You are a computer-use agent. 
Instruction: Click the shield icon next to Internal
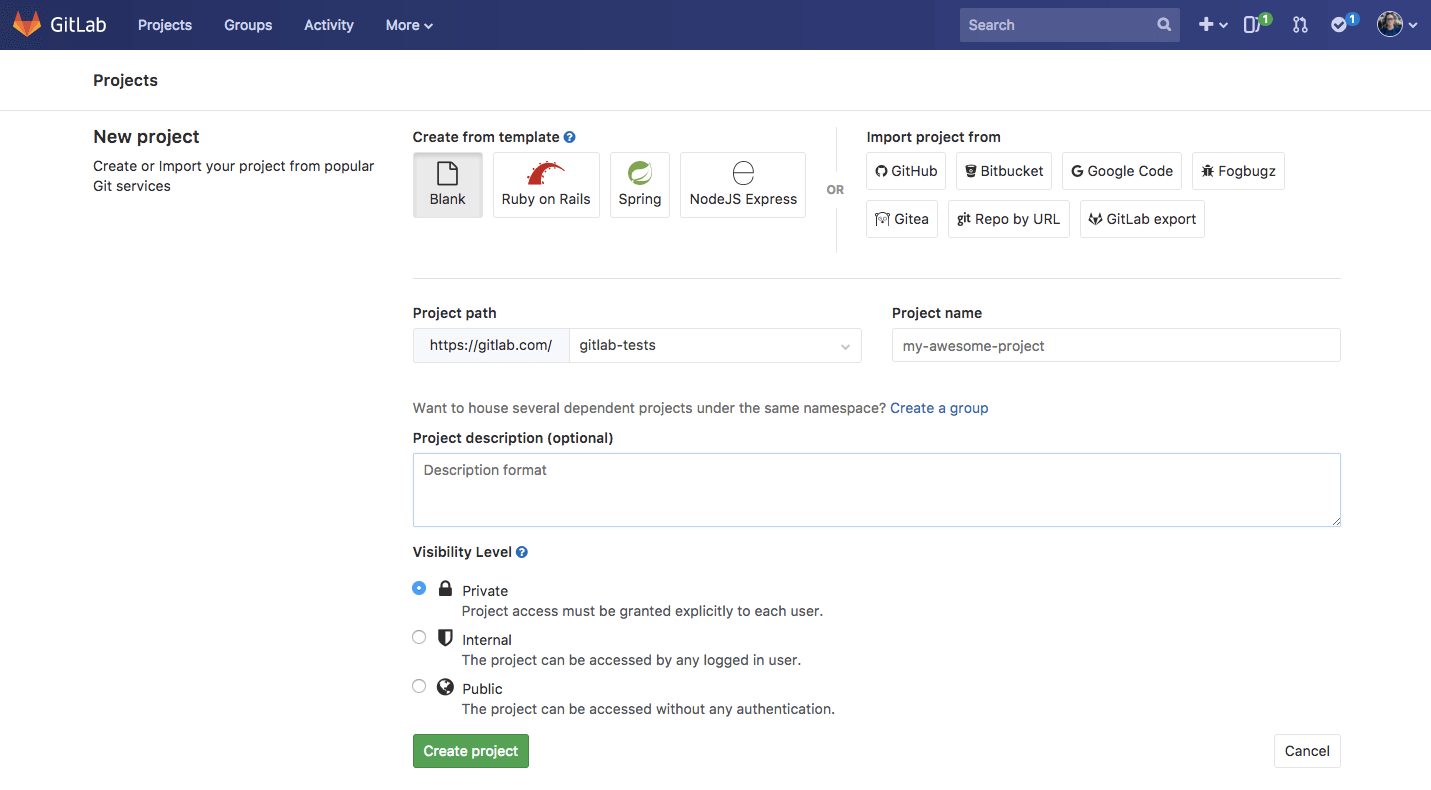[446, 638]
